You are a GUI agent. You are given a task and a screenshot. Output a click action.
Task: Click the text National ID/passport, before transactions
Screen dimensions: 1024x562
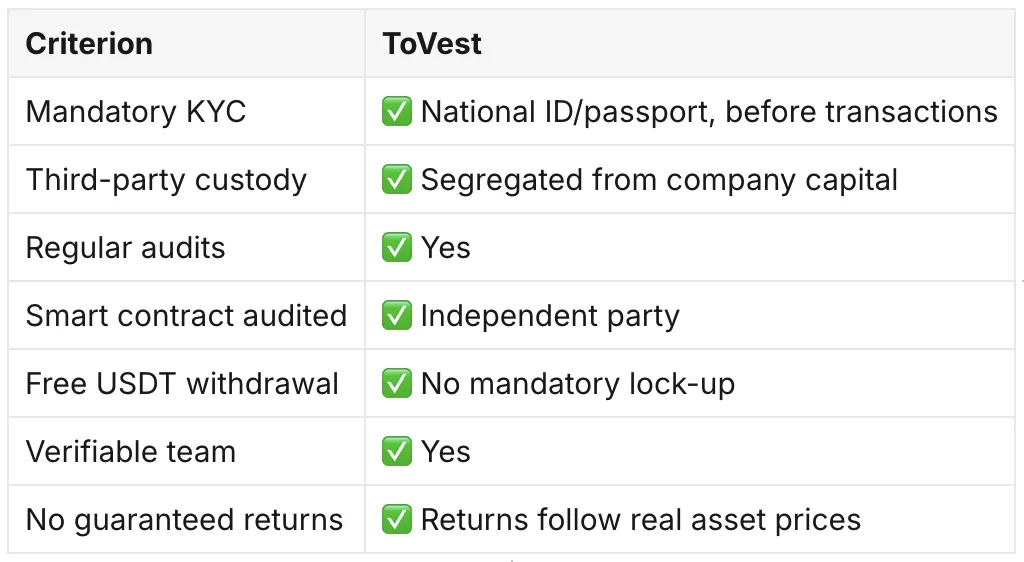(709, 112)
